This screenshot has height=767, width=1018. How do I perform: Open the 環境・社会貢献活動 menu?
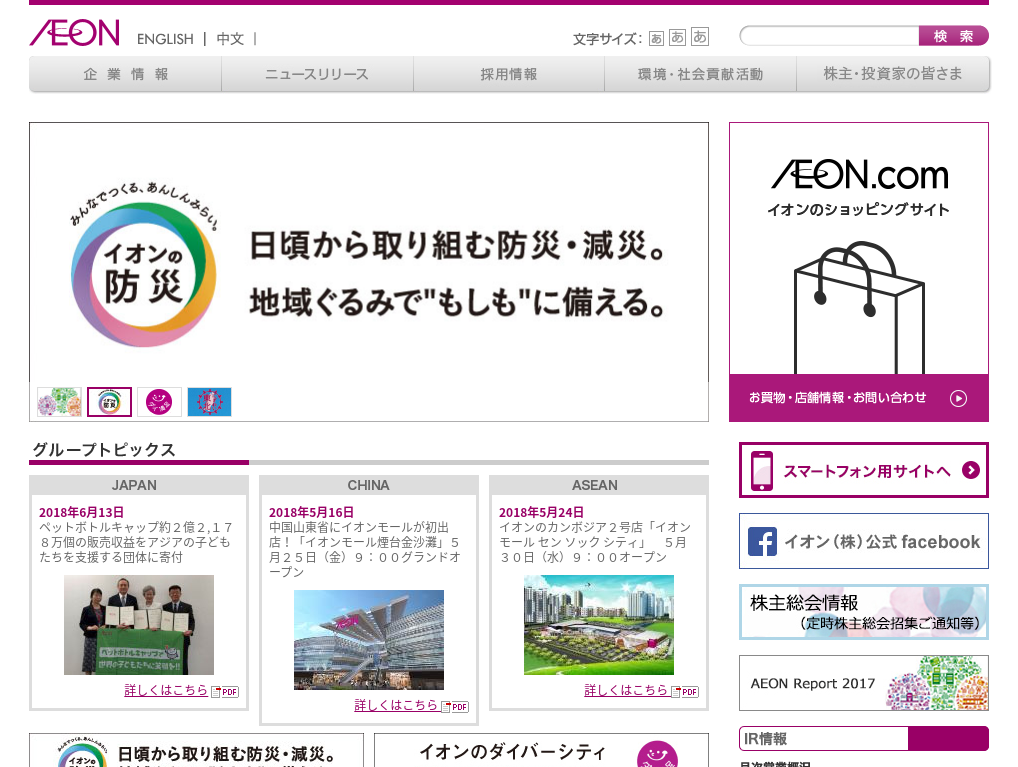pos(701,74)
